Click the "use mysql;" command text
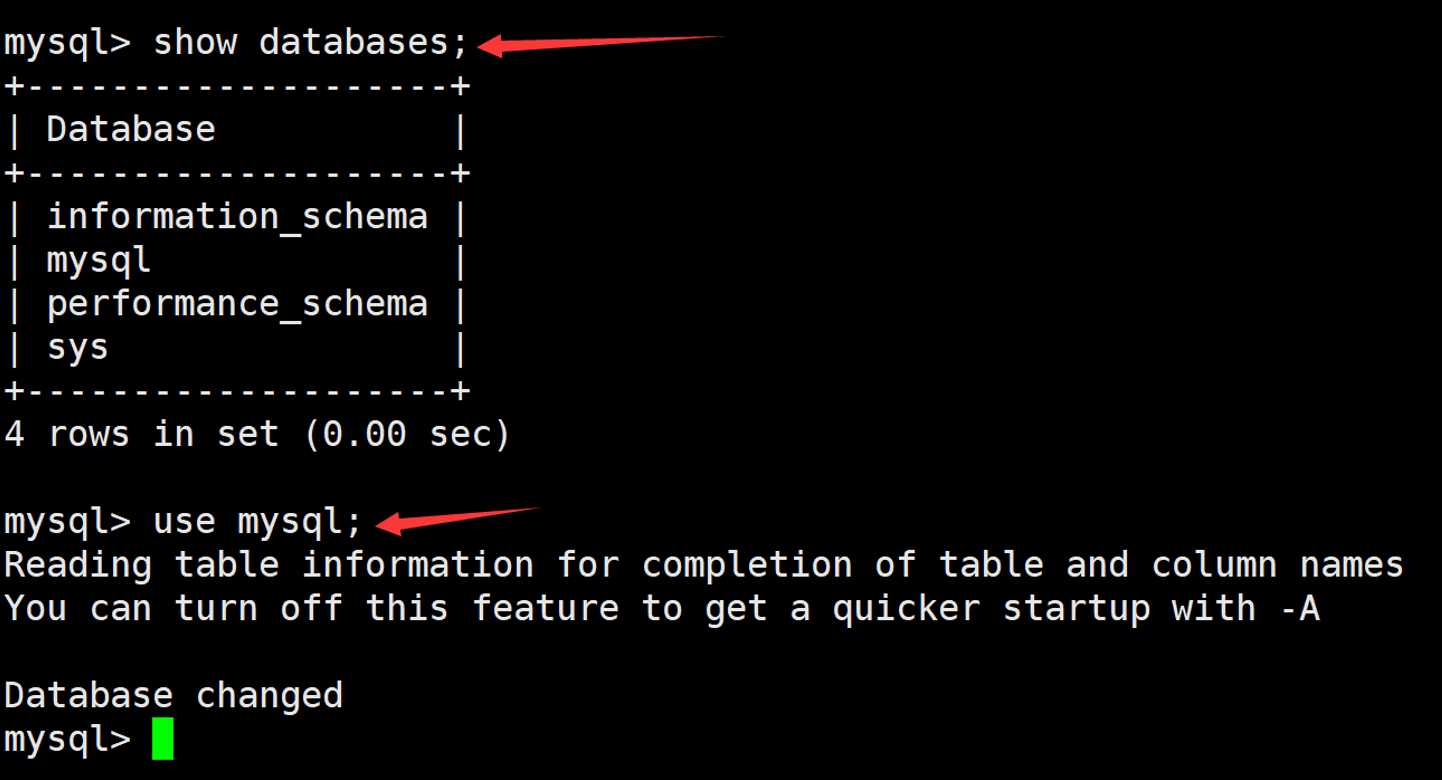The width and height of the screenshot is (1442, 780). [x=257, y=521]
